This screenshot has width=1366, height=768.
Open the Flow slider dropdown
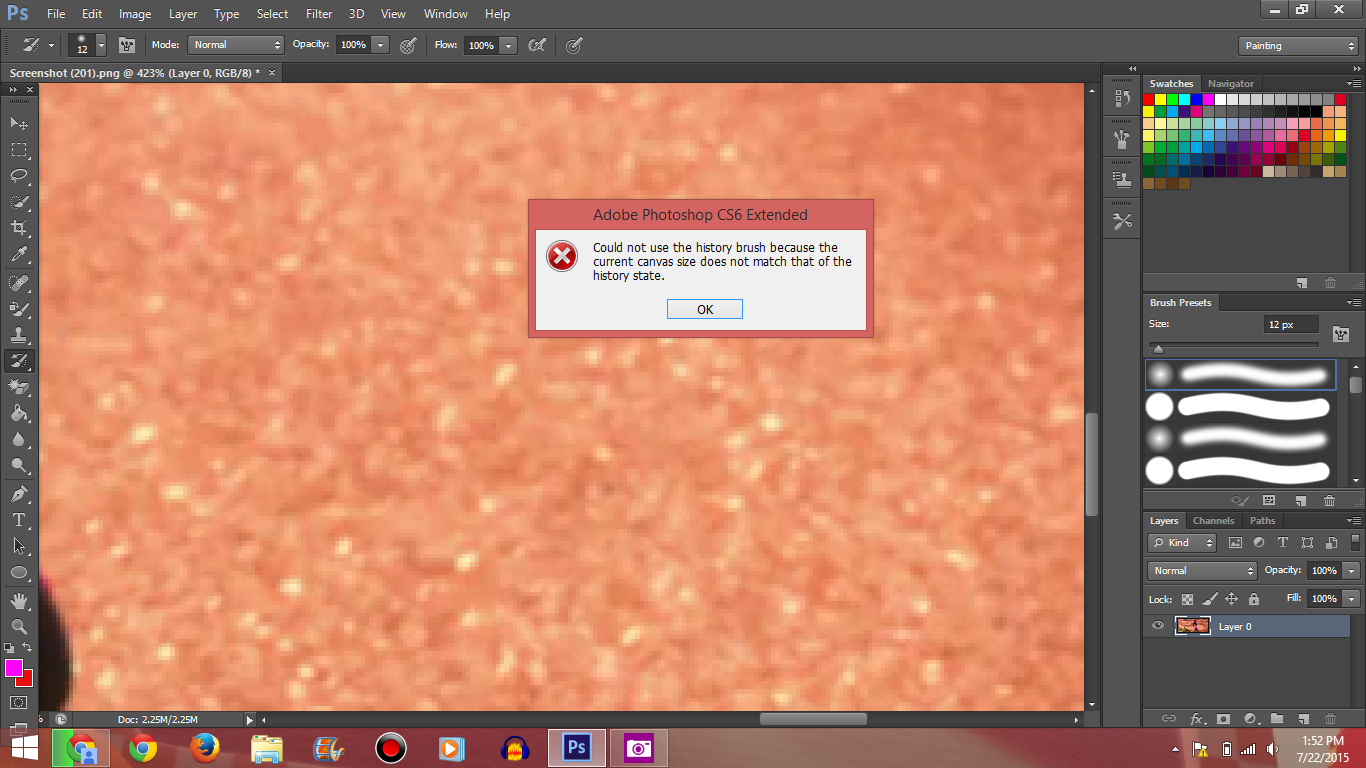point(508,45)
